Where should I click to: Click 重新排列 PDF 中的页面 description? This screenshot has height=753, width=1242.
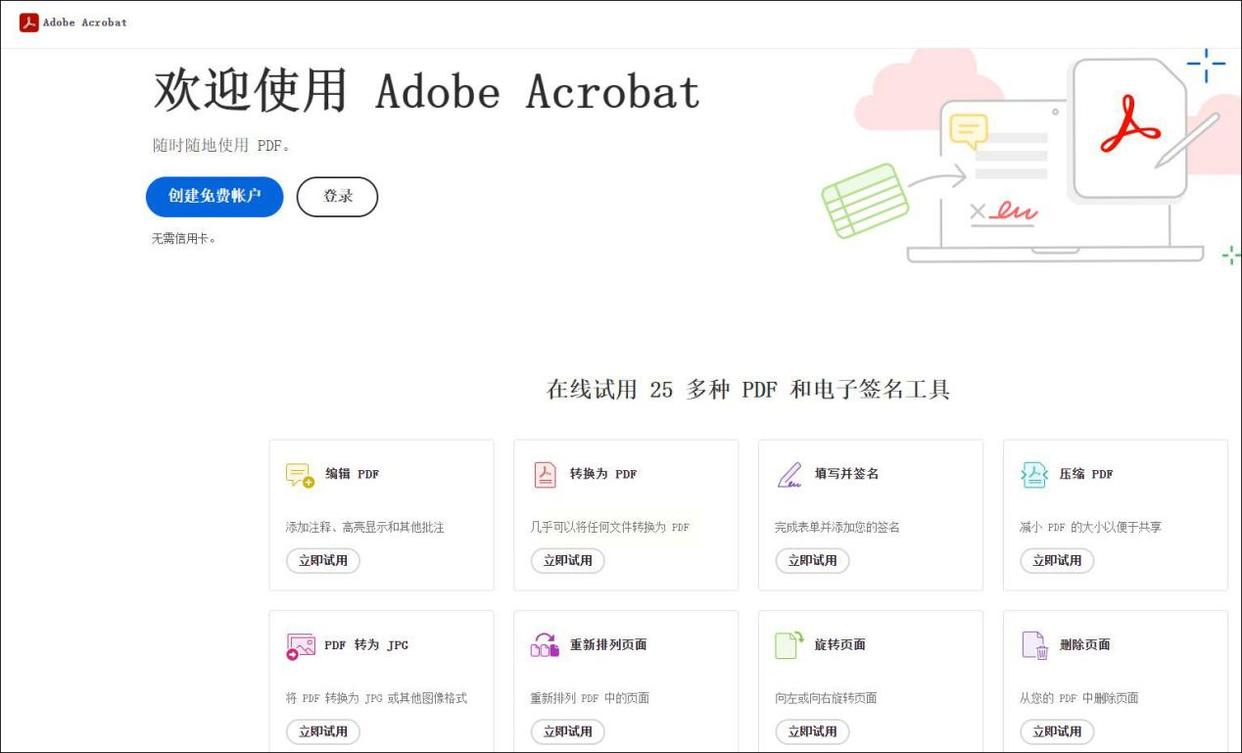[590, 698]
